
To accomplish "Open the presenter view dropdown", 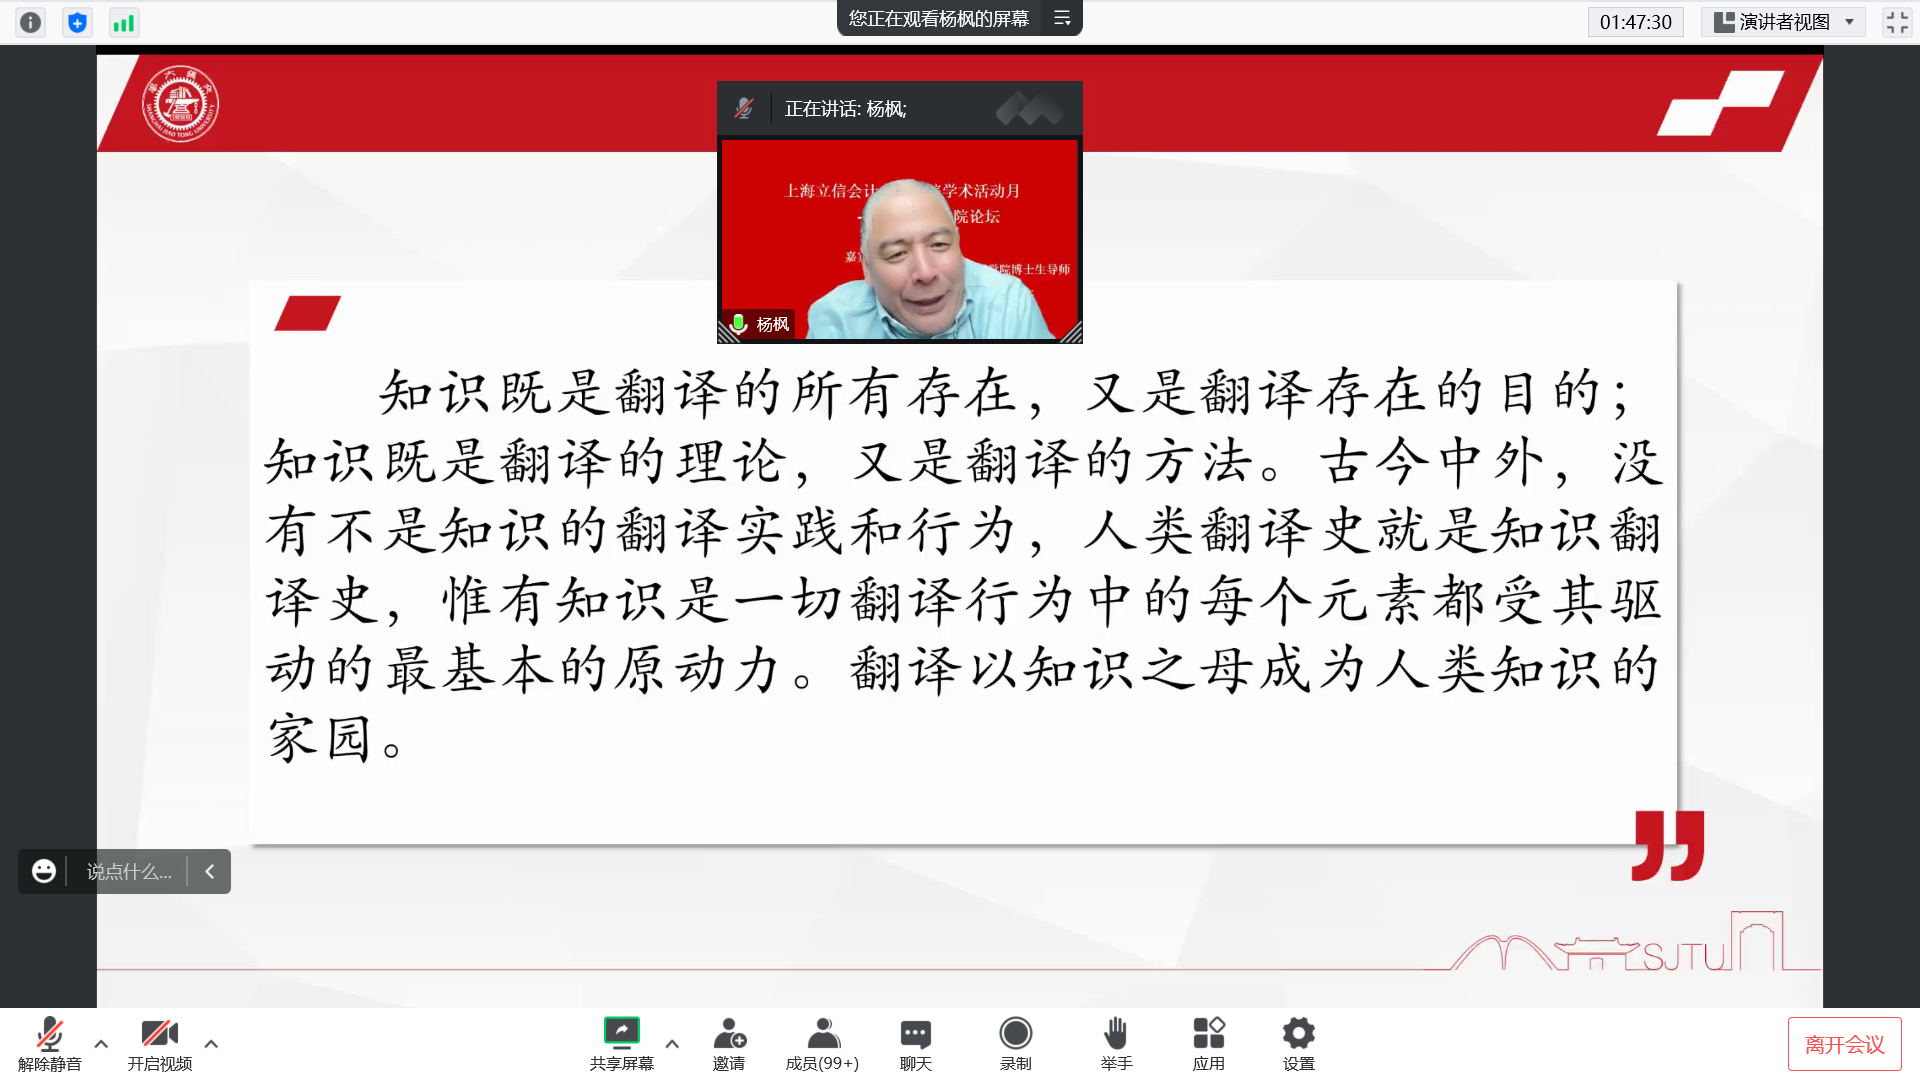I will pyautogui.click(x=1783, y=22).
